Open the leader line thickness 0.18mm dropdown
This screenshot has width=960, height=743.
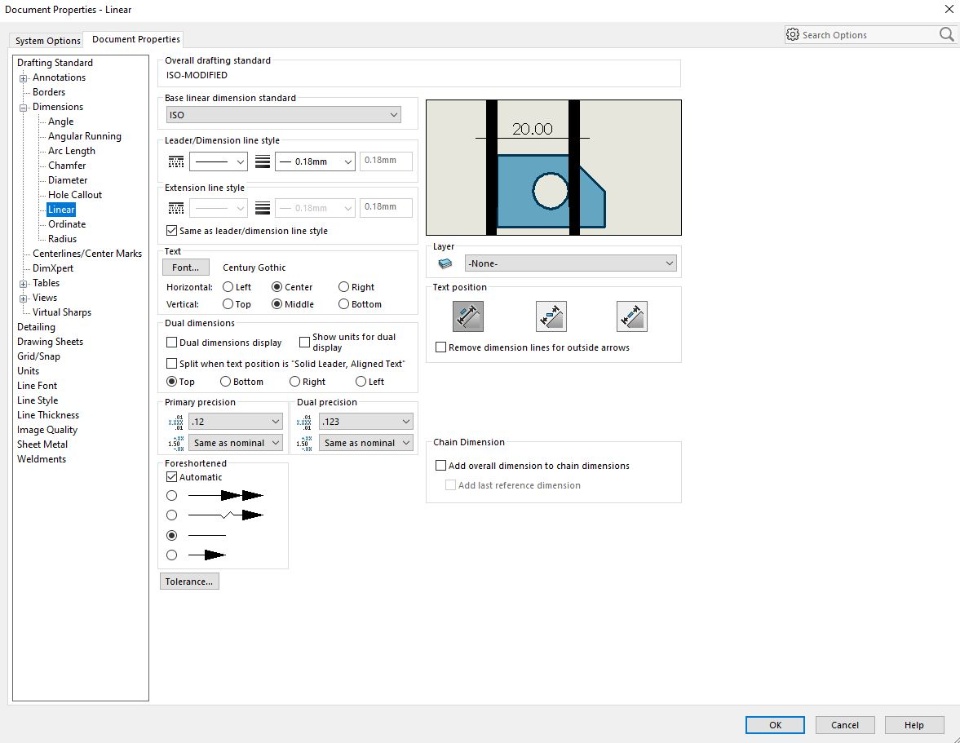[315, 162]
